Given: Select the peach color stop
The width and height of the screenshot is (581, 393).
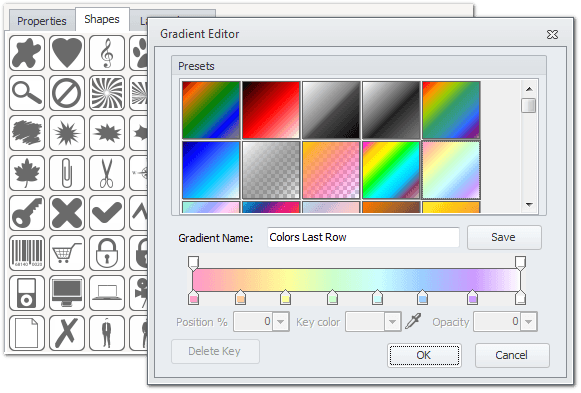Looking at the screenshot, I should pos(240,297).
